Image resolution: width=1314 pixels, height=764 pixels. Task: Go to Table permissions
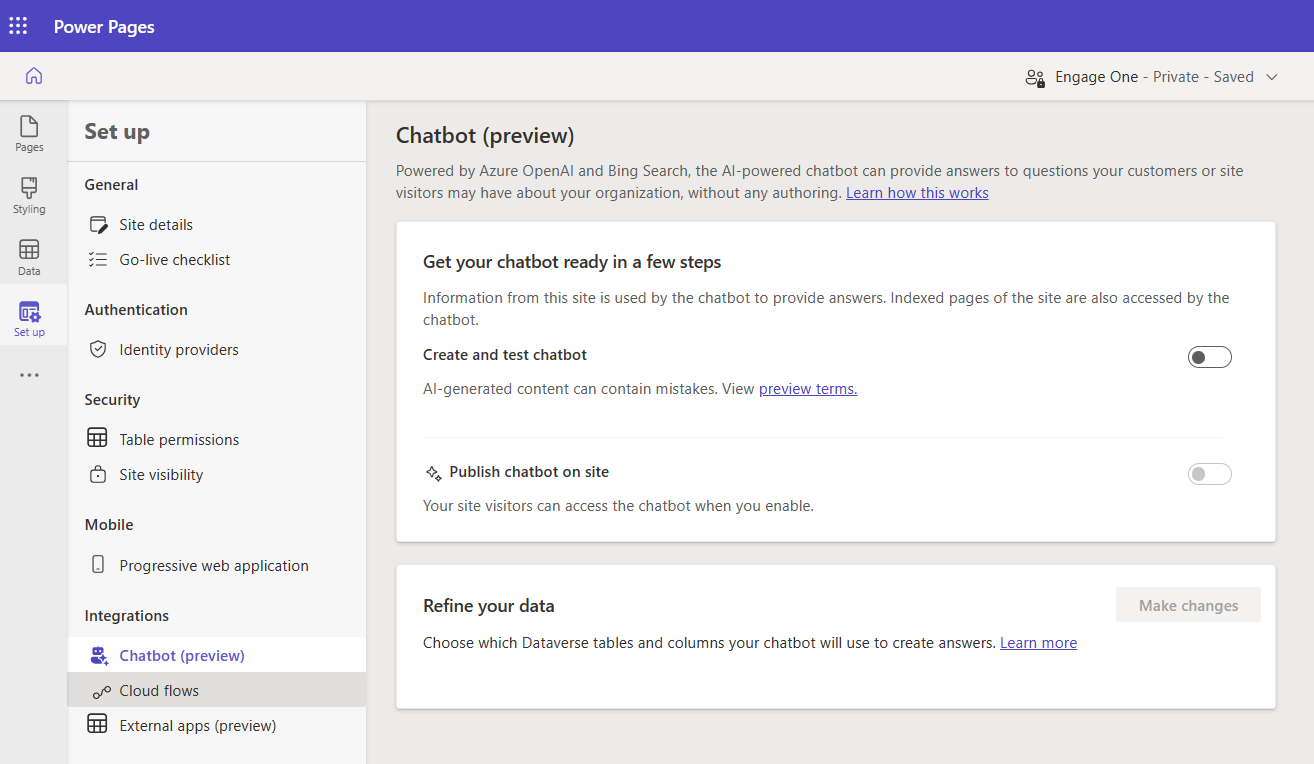179,440
